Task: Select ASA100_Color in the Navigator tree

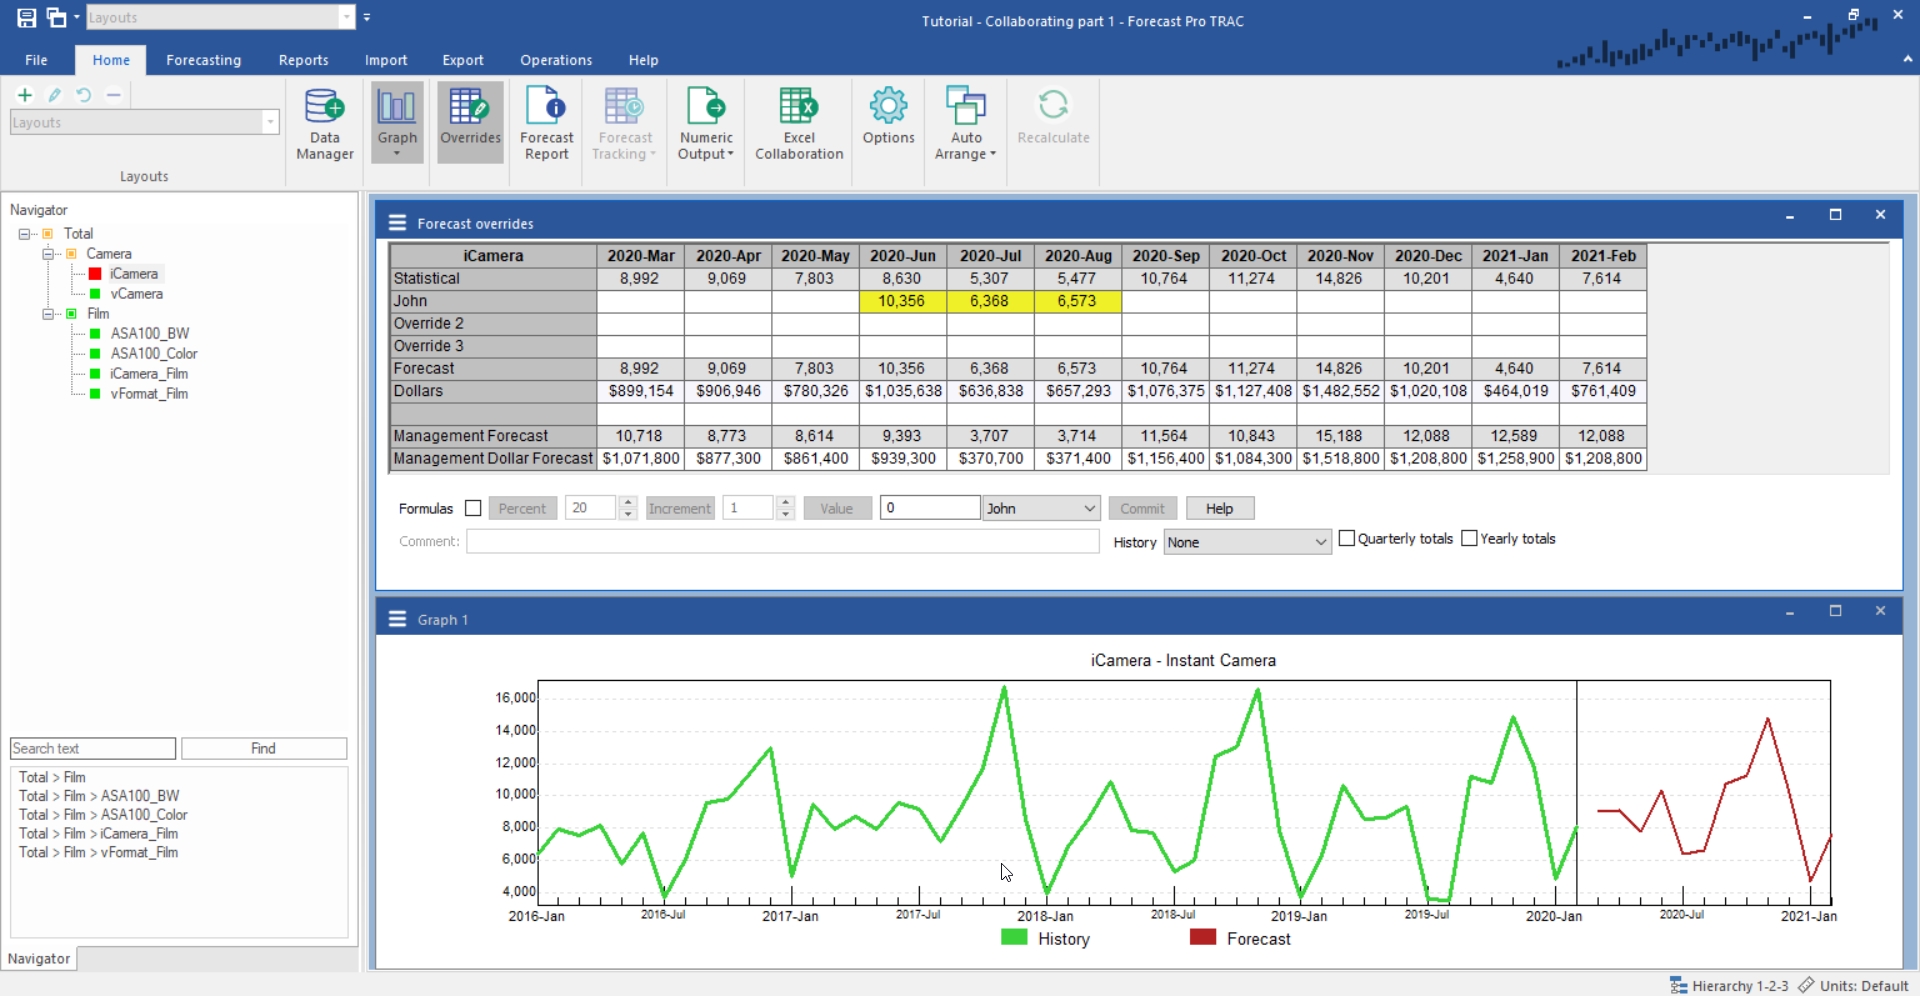Action: click(x=154, y=354)
